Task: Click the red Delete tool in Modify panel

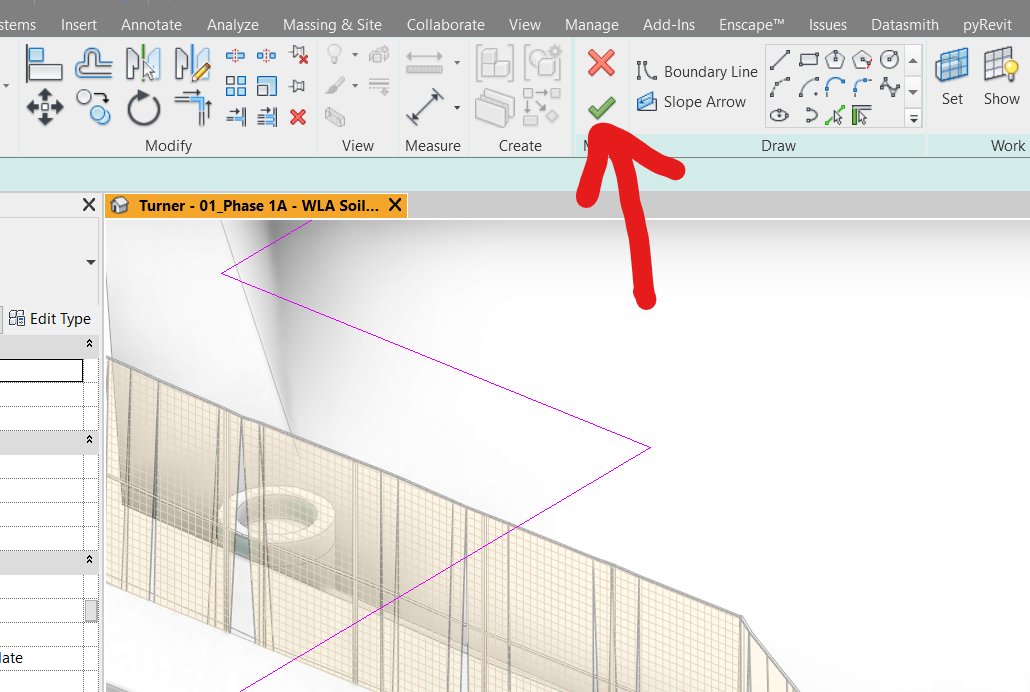Action: pos(298,117)
